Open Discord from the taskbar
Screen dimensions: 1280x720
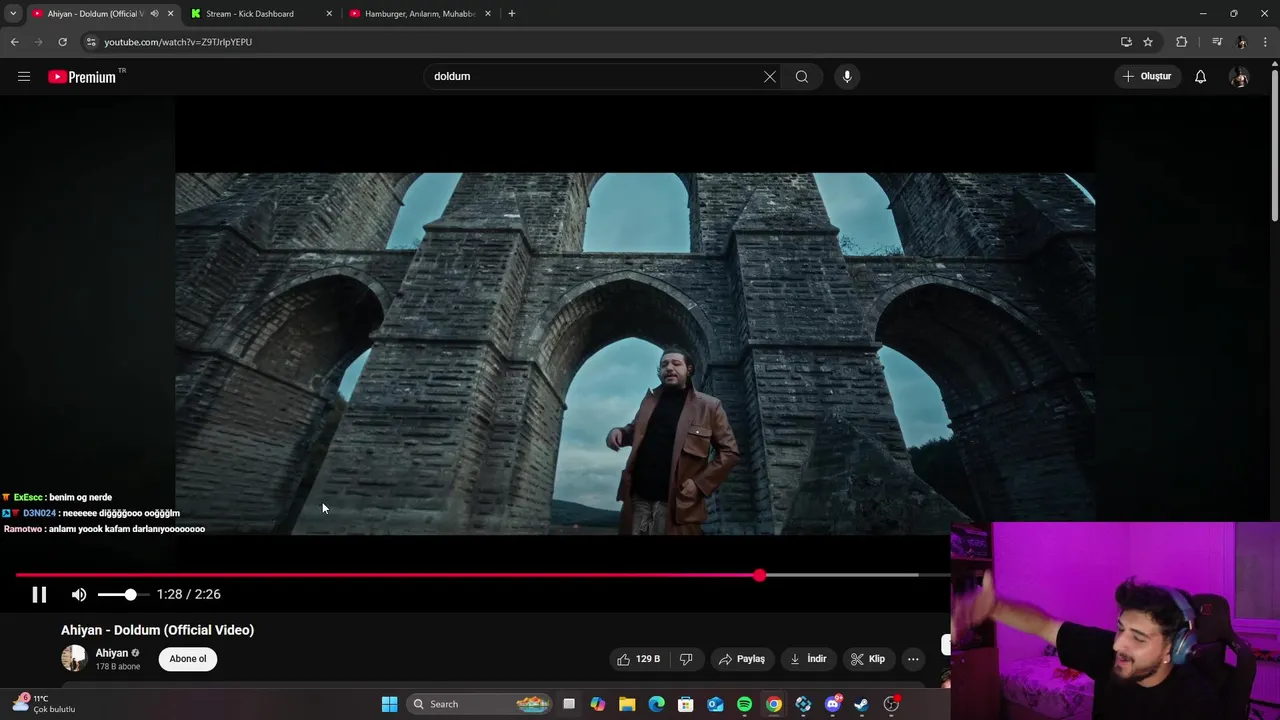click(833, 704)
